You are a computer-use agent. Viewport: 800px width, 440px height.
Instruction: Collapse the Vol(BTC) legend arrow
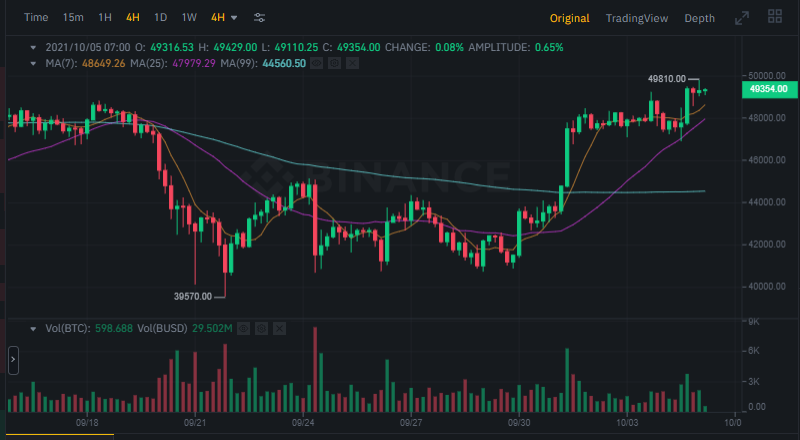click(33, 328)
